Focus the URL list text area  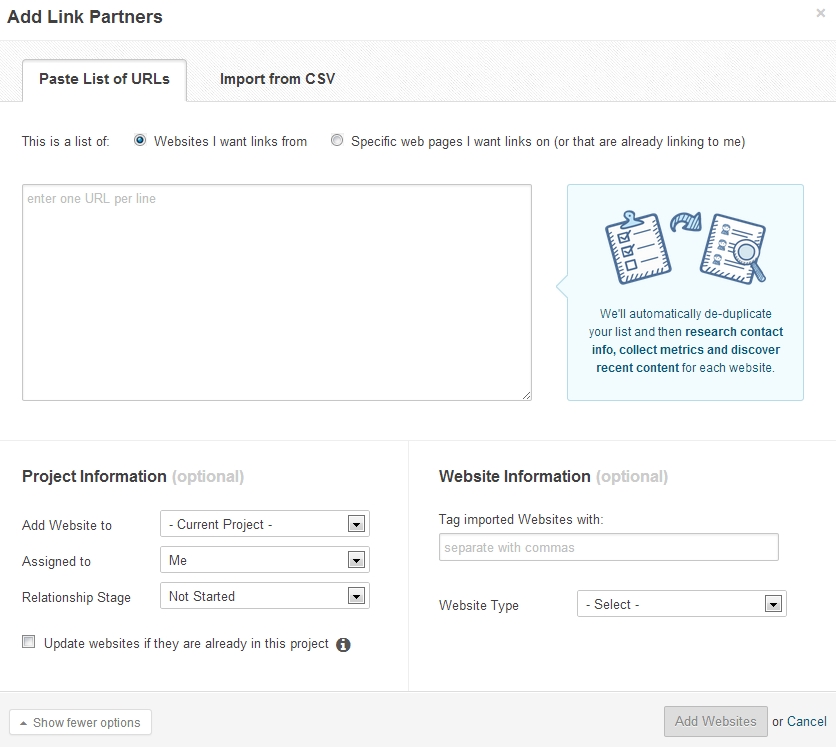[x=277, y=293]
